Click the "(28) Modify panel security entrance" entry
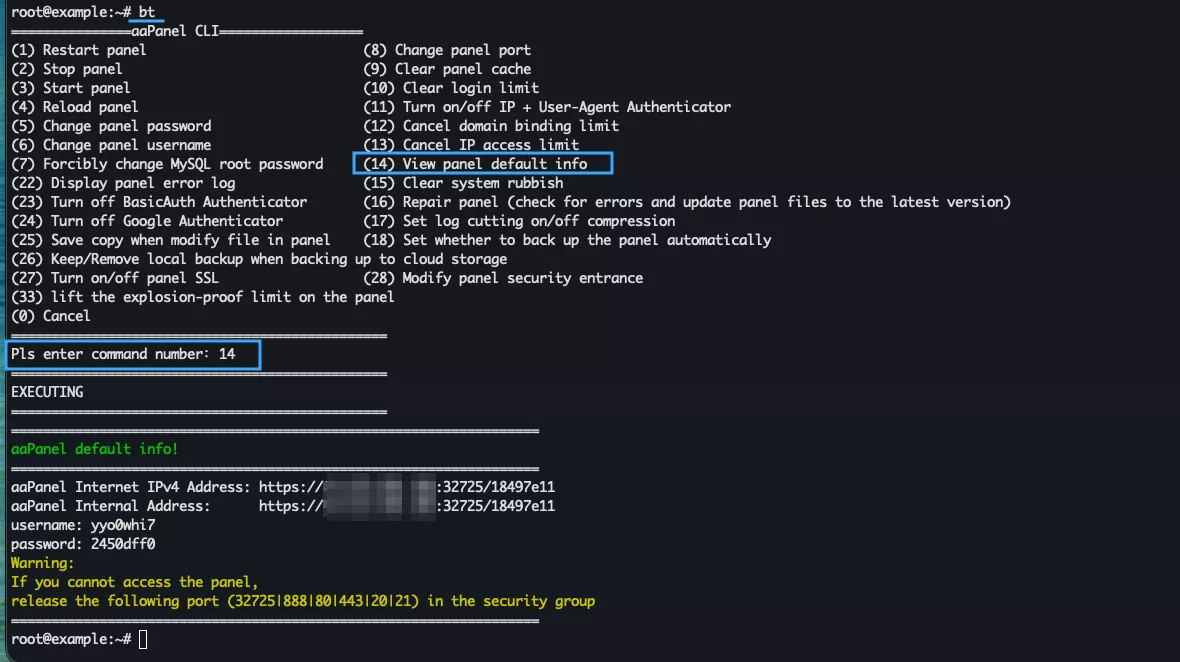 point(503,278)
